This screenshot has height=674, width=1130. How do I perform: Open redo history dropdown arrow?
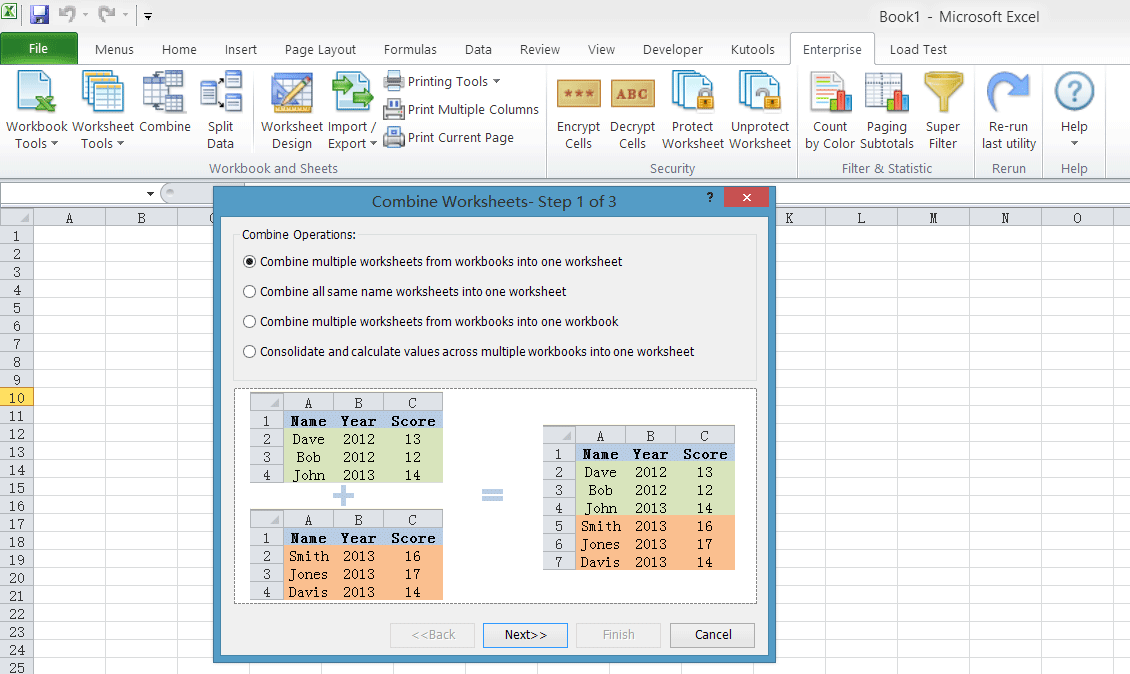[125, 14]
